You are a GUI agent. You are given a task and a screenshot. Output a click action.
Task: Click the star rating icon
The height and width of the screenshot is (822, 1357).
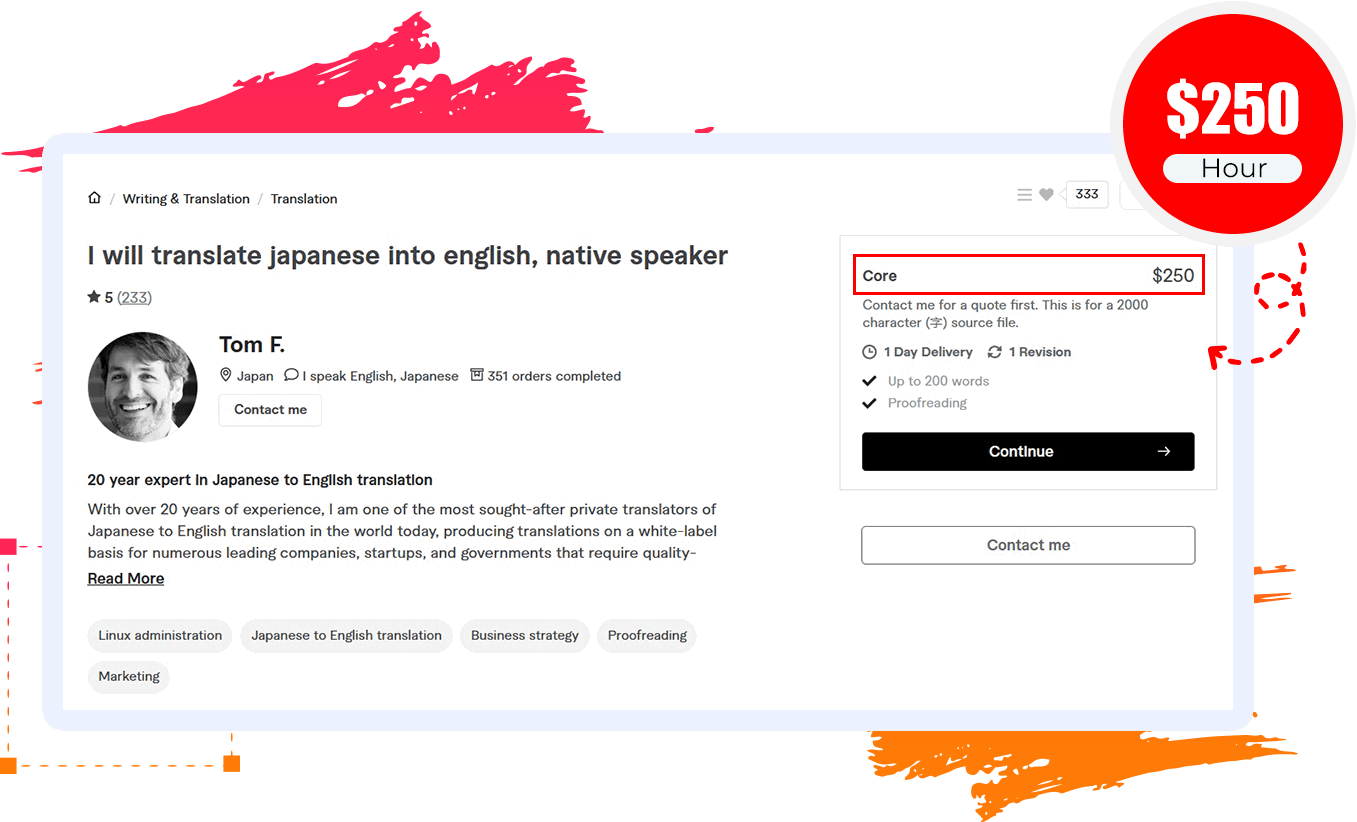point(94,297)
